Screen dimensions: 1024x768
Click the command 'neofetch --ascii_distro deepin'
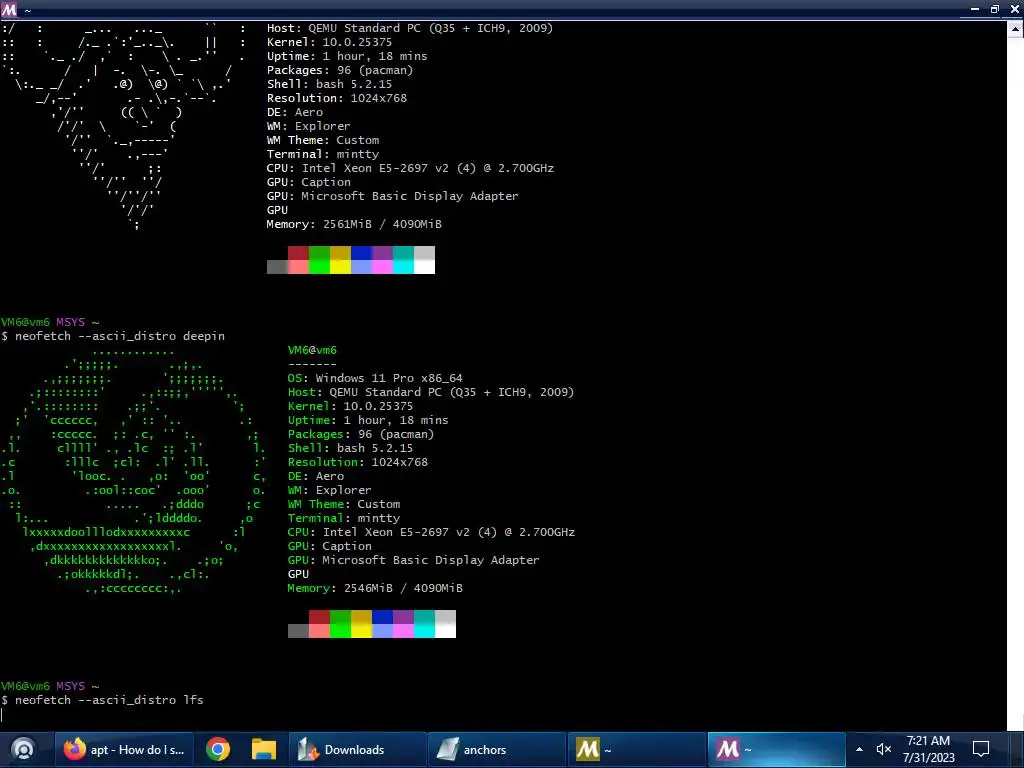click(120, 336)
